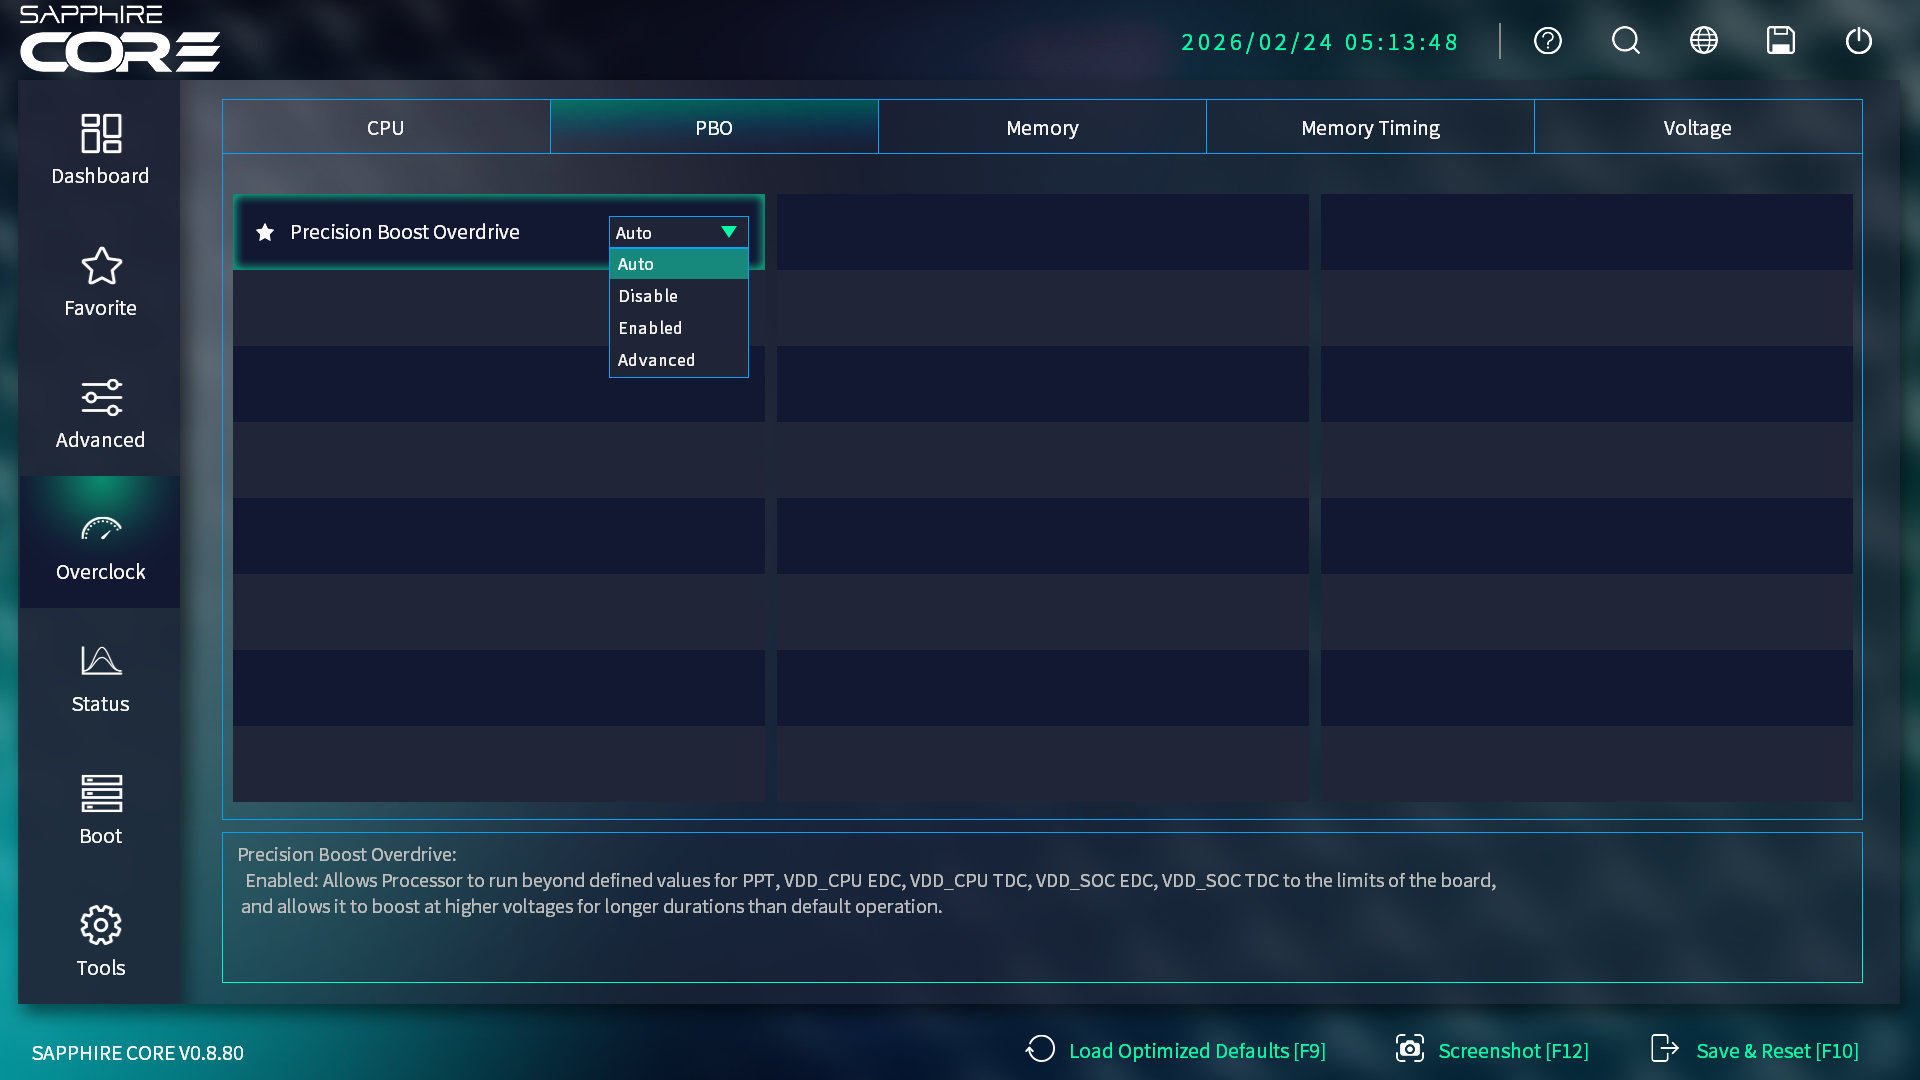
Task: Pick Advanced option in the PBO dropdown
Action: [x=656, y=360]
